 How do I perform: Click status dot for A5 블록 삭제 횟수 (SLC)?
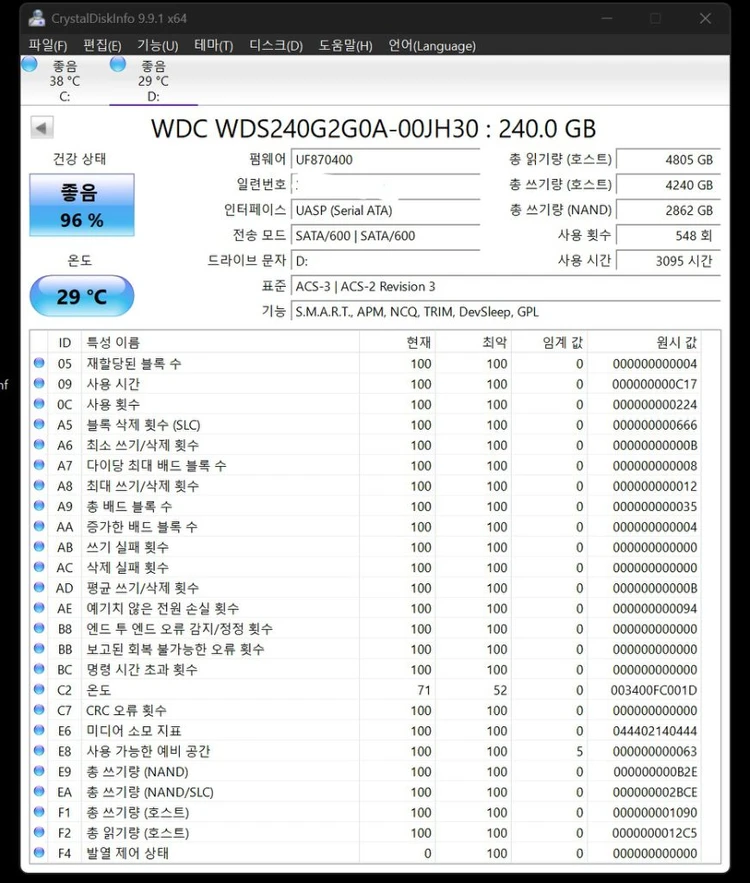pos(39,424)
